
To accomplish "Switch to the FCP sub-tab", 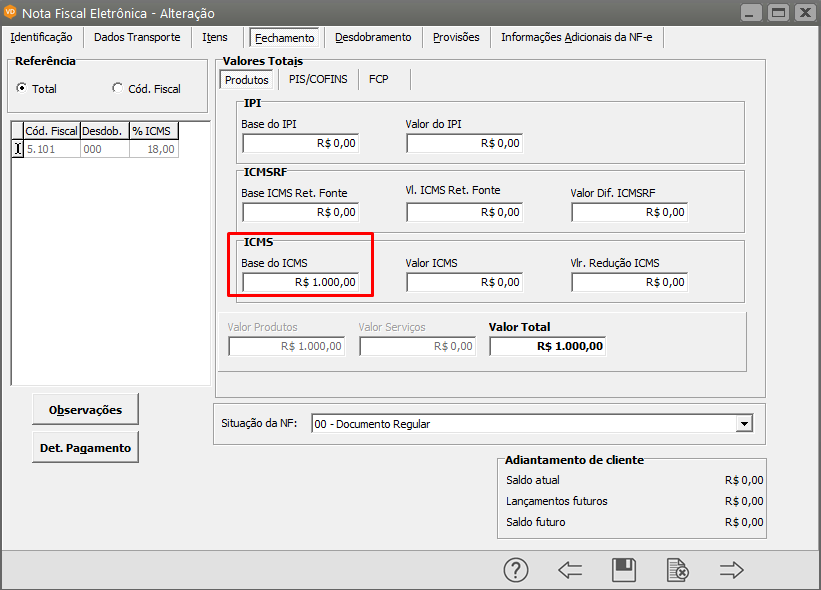I will 378,79.
